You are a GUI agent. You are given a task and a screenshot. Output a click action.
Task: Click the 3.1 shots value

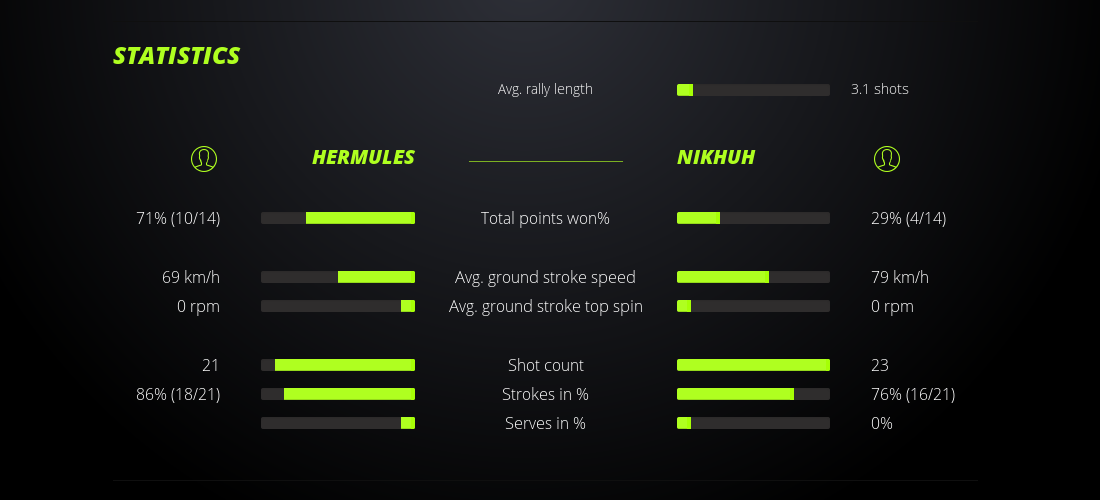coord(880,89)
